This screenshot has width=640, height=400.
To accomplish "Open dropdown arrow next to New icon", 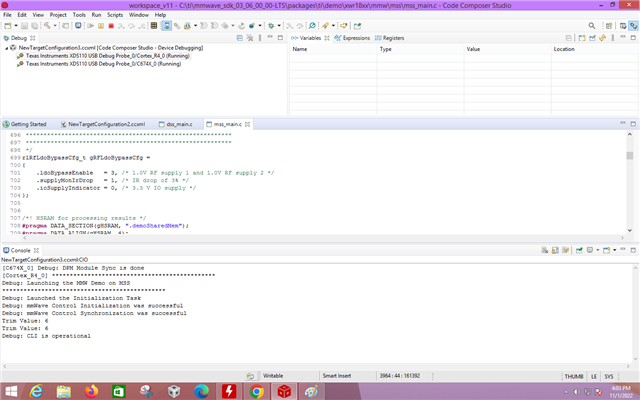I will 16,26.
